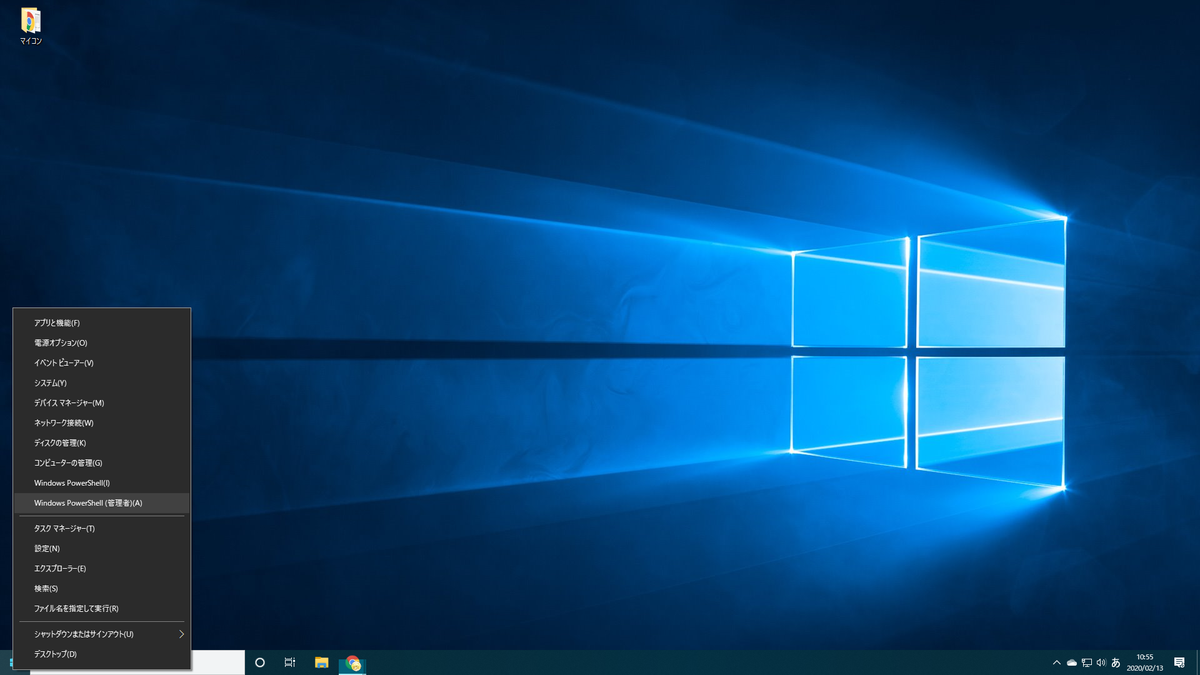Select ディスクの管理(K)

click(101, 443)
